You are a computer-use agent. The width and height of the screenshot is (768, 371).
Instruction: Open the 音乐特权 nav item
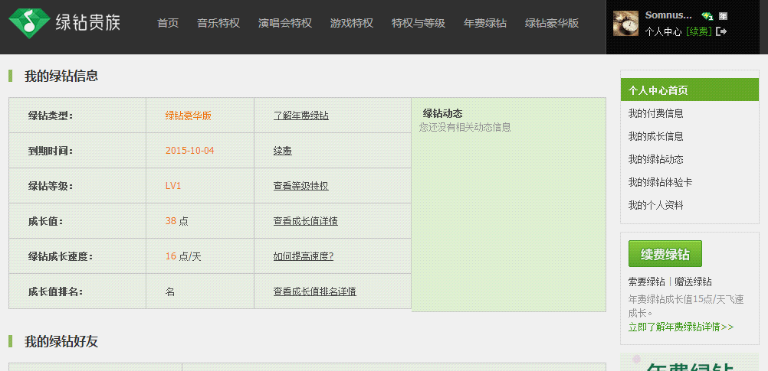click(x=218, y=23)
